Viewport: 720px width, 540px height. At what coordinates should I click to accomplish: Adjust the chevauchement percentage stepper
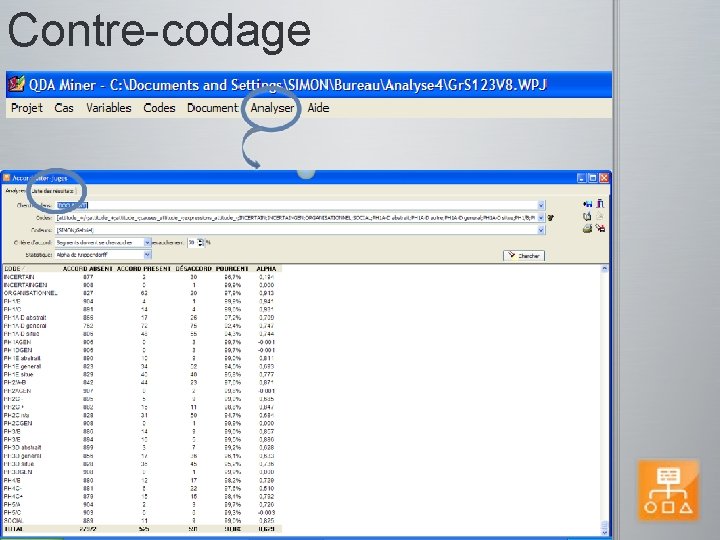click(201, 242)
